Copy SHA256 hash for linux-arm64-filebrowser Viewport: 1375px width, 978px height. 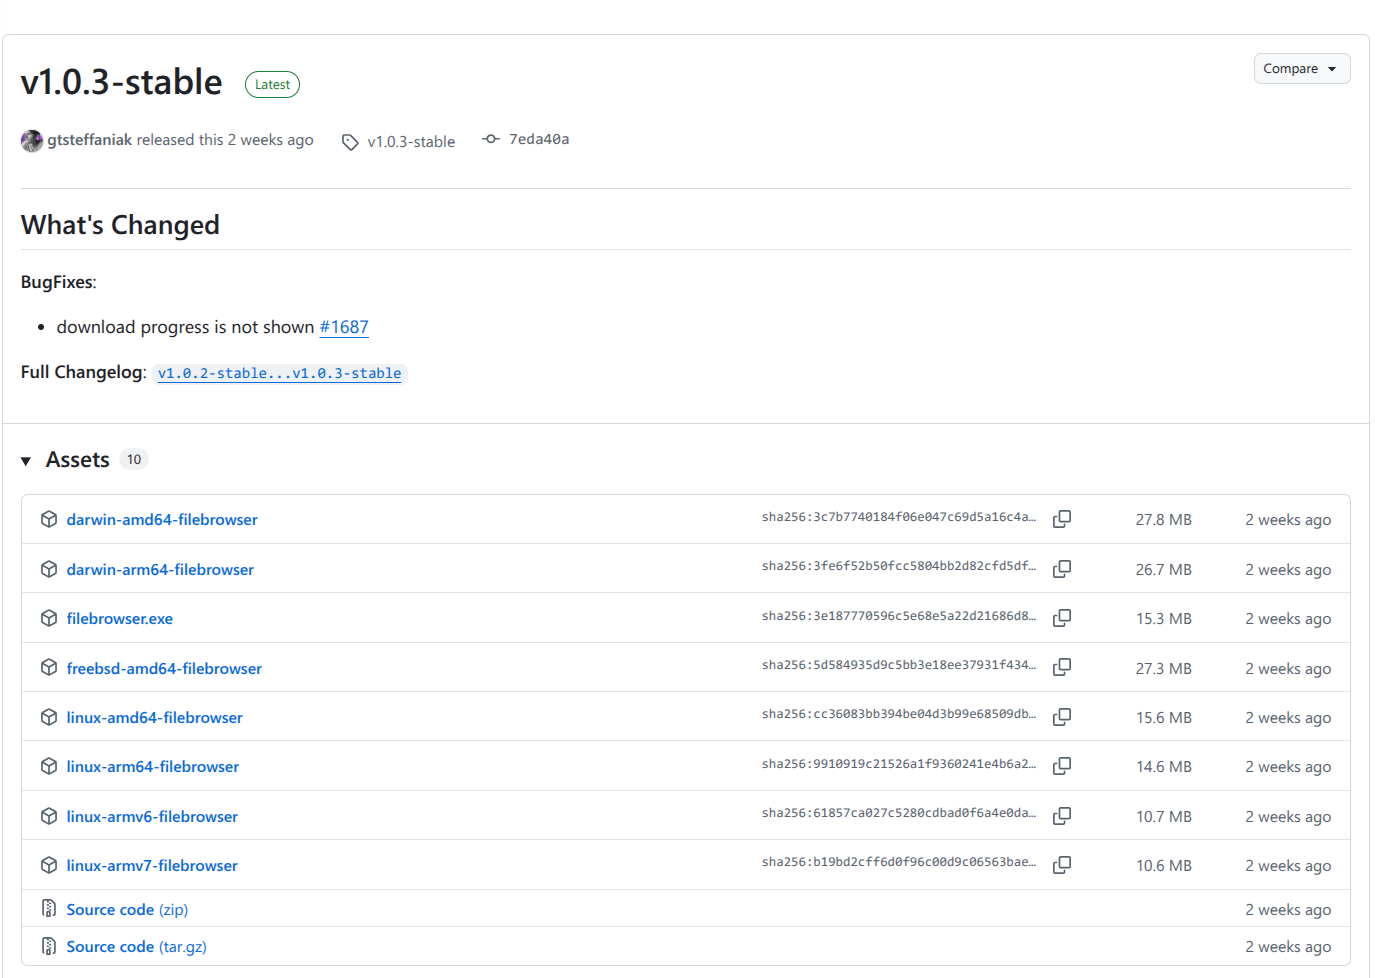click(1062, 766)
